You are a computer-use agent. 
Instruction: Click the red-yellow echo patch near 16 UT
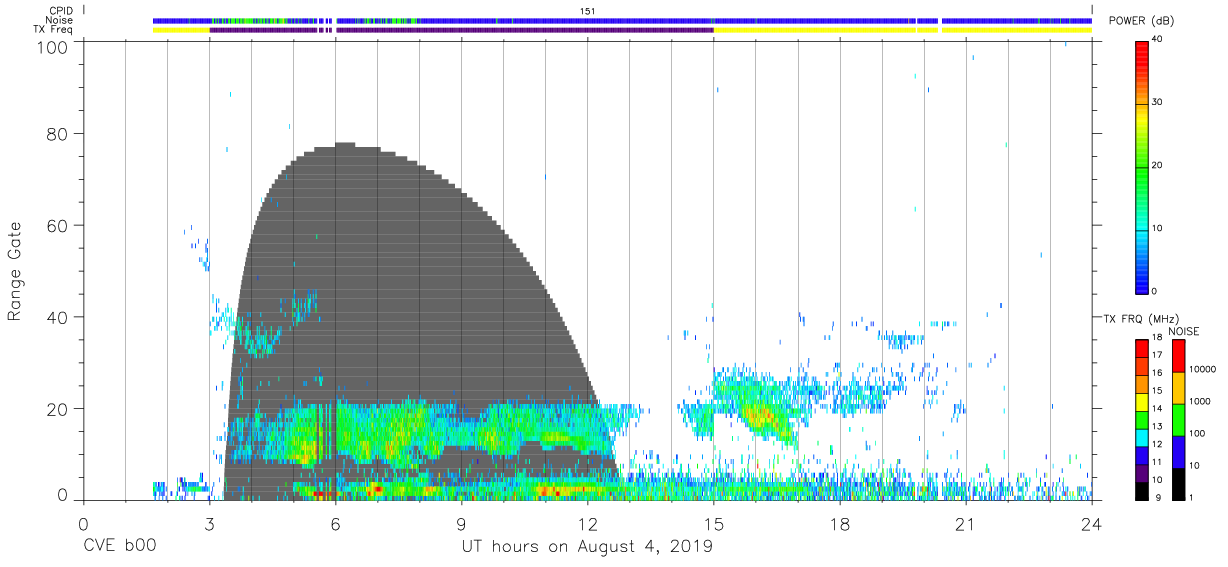[762, 414]
